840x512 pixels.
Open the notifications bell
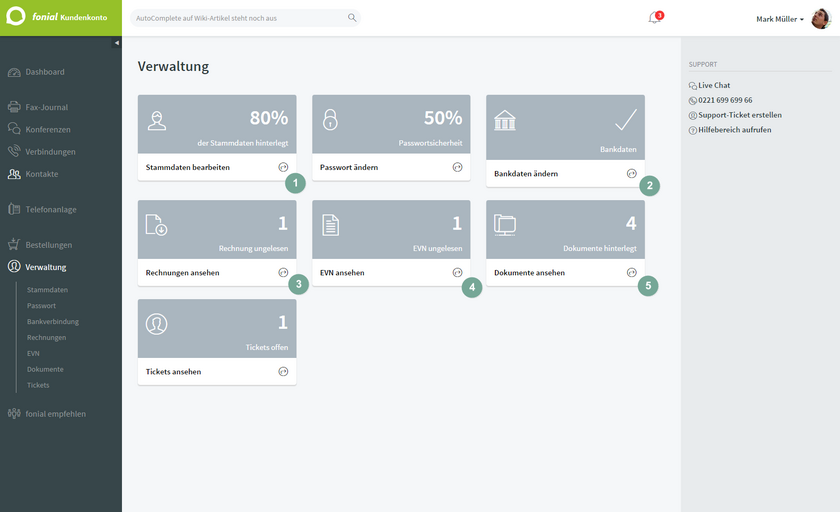pos(655,18)
